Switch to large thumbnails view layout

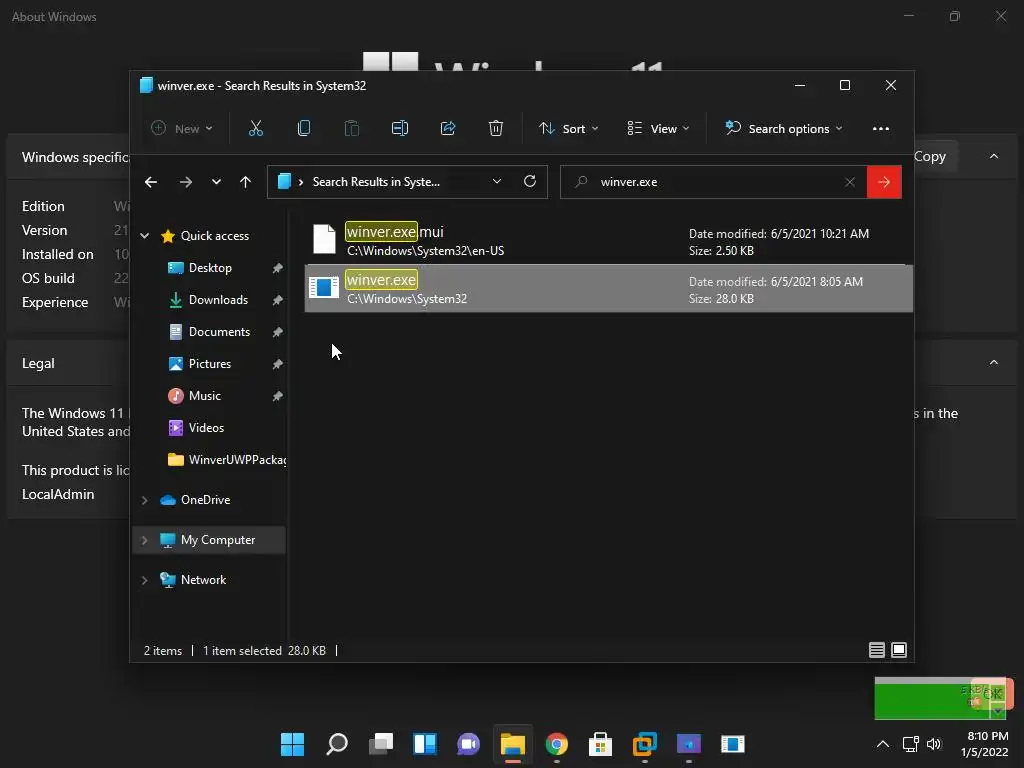coord(899,650)
